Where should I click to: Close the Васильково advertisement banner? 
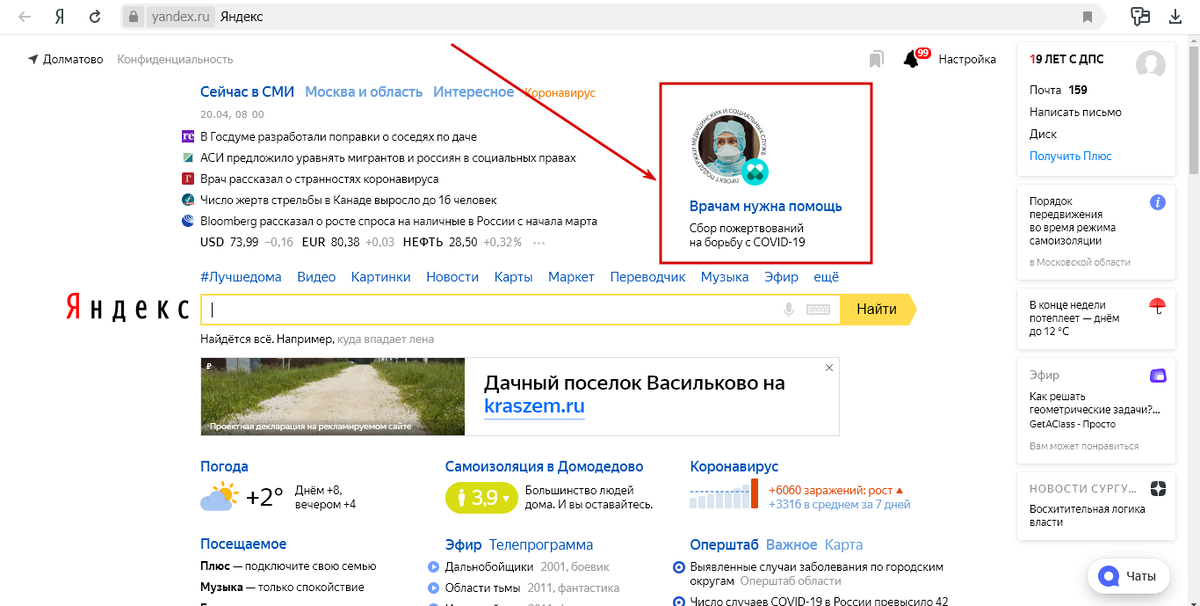[829, 368]
